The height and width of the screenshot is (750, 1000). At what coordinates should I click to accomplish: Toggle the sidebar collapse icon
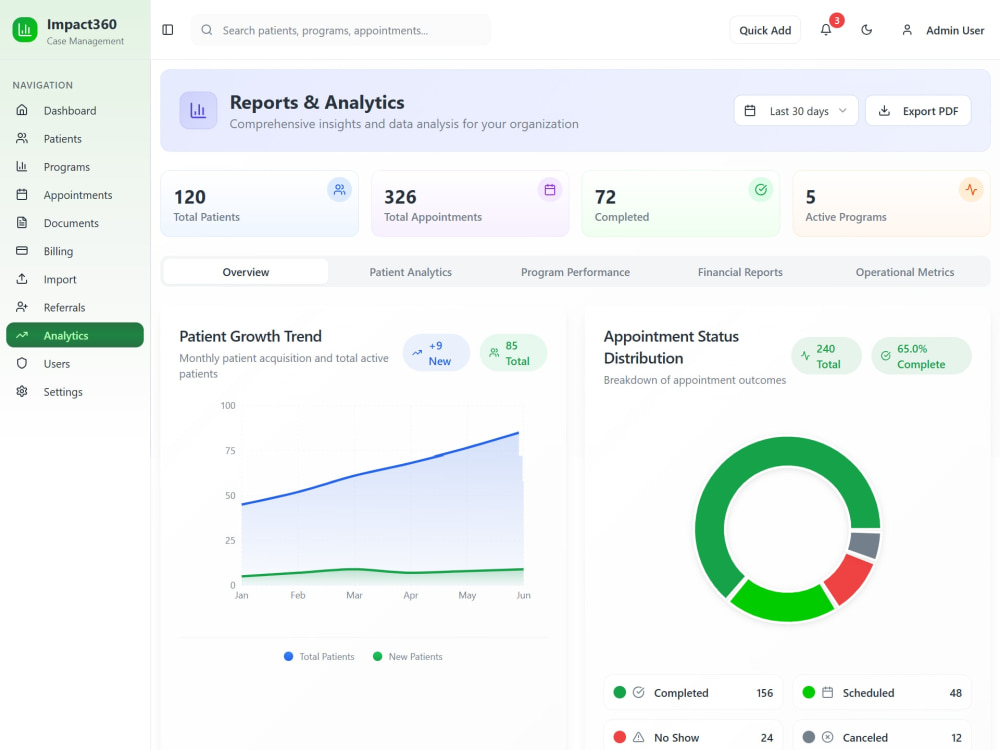(168, 30)
